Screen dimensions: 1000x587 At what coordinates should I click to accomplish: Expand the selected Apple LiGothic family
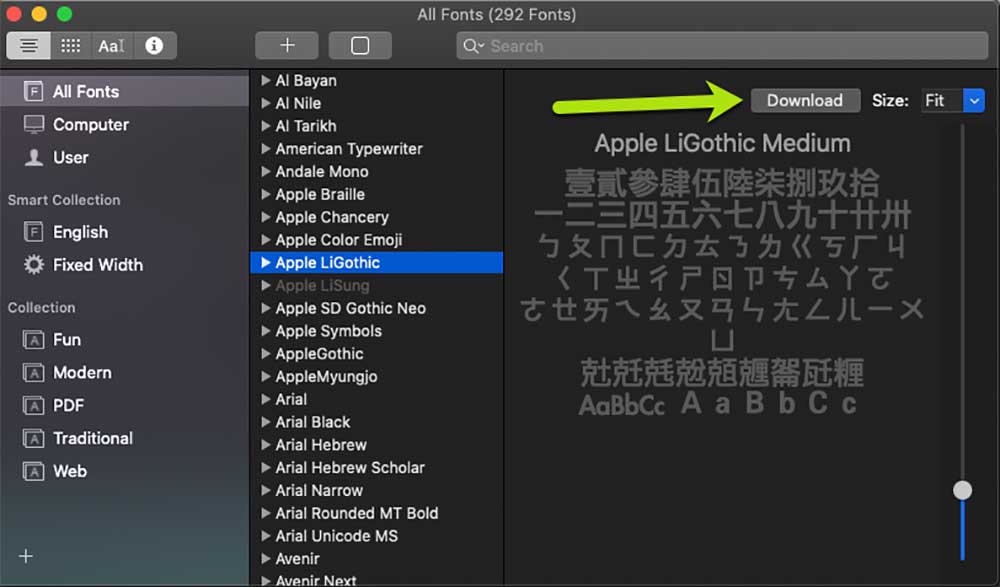[266, 262]
